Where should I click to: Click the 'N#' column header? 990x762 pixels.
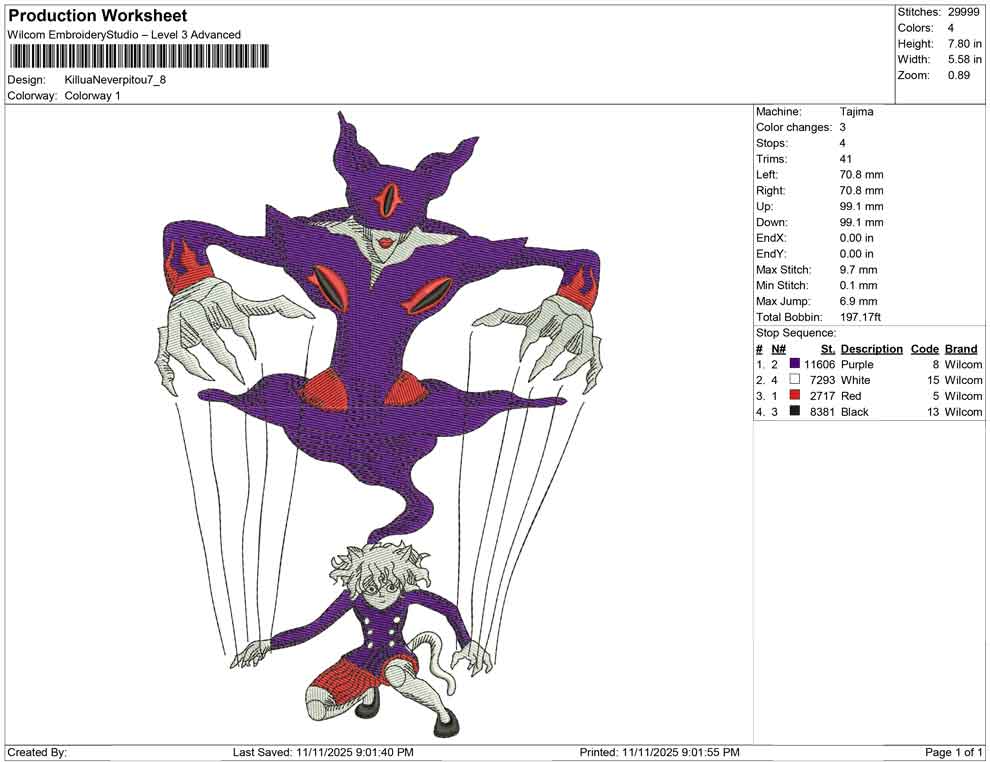tap(778, 349)
